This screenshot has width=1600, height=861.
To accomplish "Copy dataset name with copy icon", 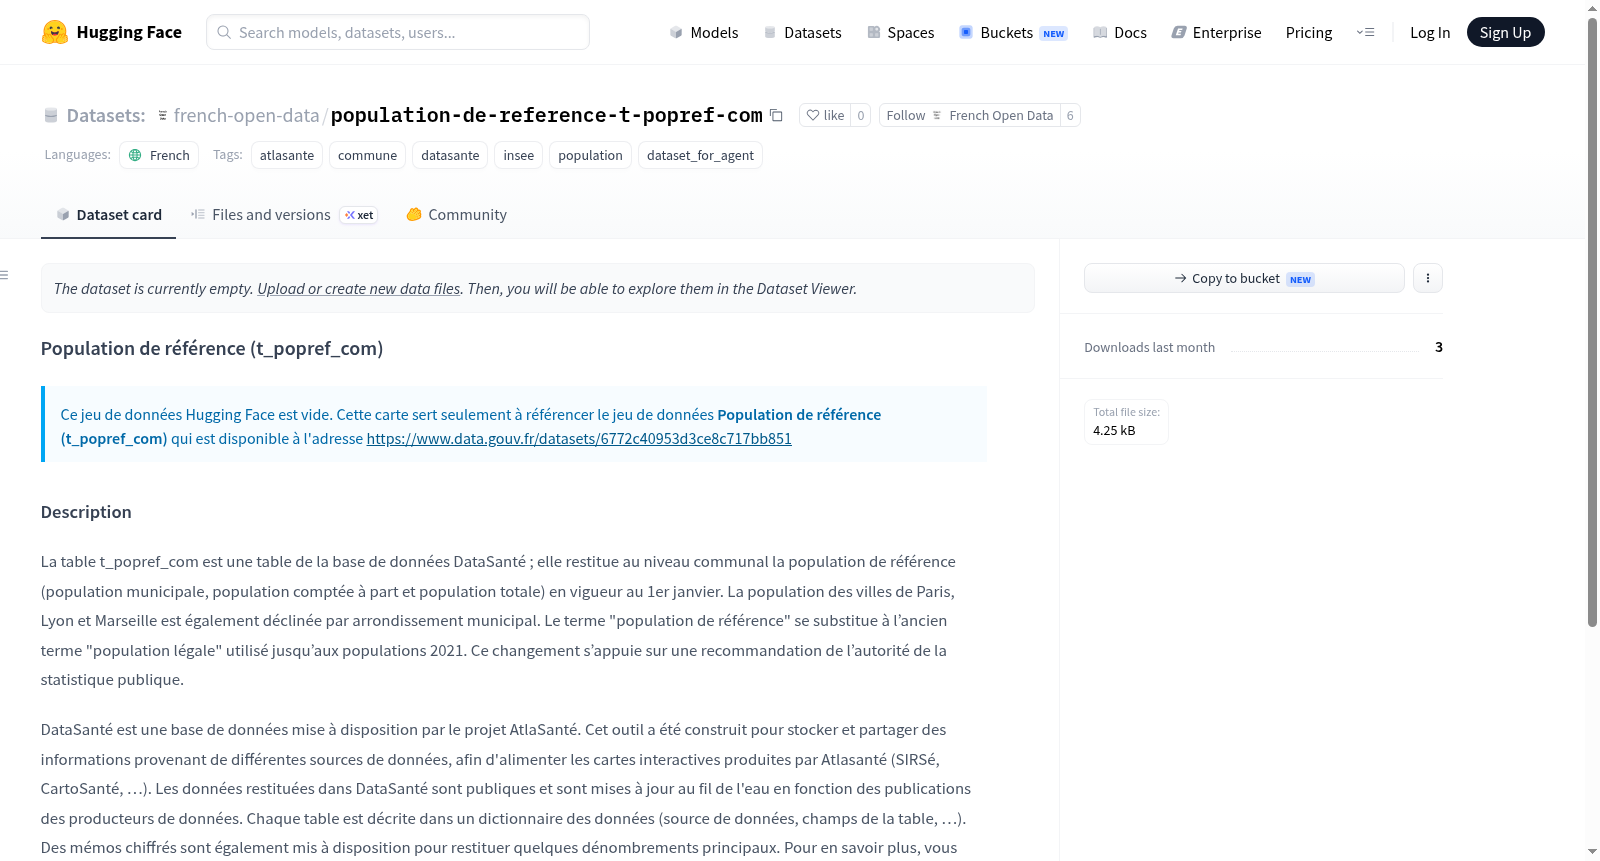I will pyautogui.click(x=776, y=115).
